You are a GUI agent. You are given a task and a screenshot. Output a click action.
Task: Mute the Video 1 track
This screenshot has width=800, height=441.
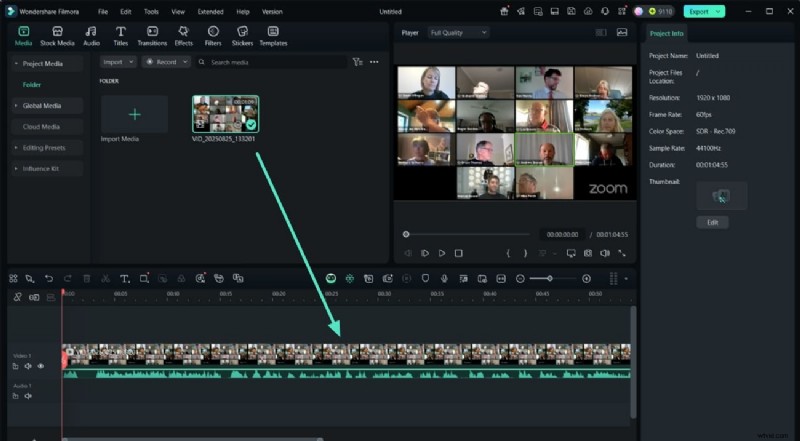[28, 366]
